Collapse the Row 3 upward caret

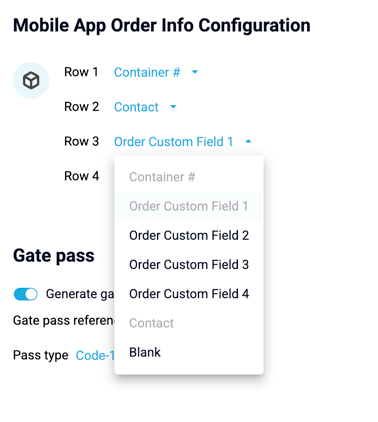point(248,142)
